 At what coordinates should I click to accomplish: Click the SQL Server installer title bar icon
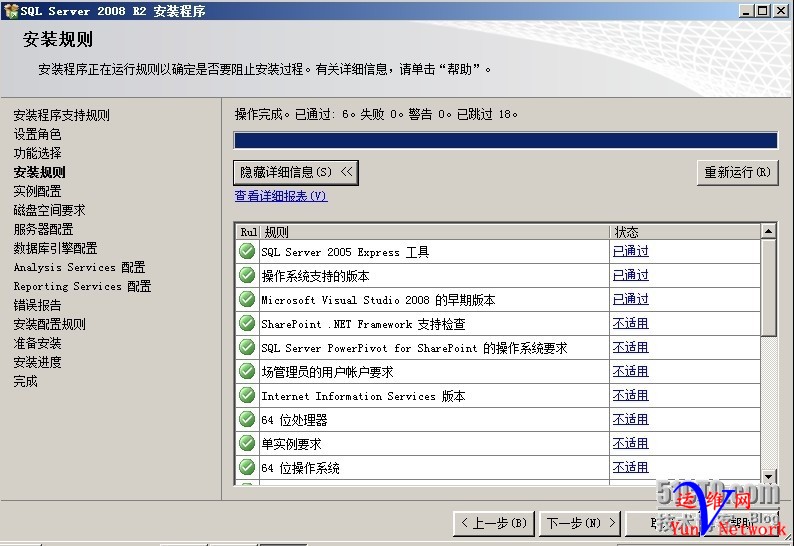coord(11,11)
